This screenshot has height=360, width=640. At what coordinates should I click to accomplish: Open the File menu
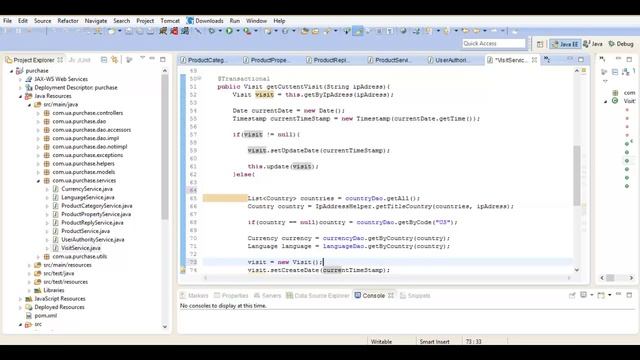[7, 21]
